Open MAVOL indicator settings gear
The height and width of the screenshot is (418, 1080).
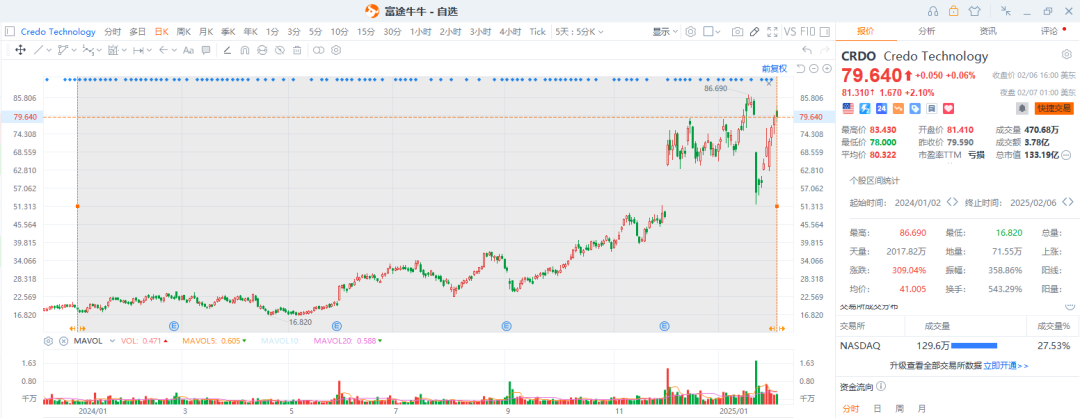coord(48,341)
